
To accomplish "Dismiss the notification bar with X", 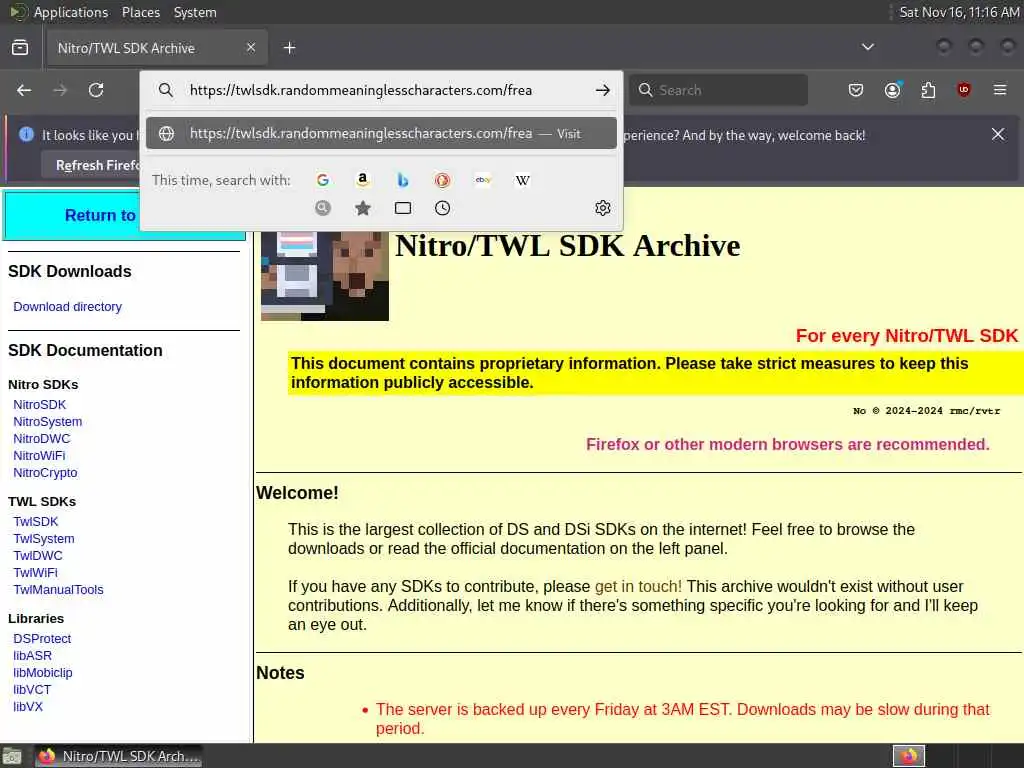I will [998, 135].
